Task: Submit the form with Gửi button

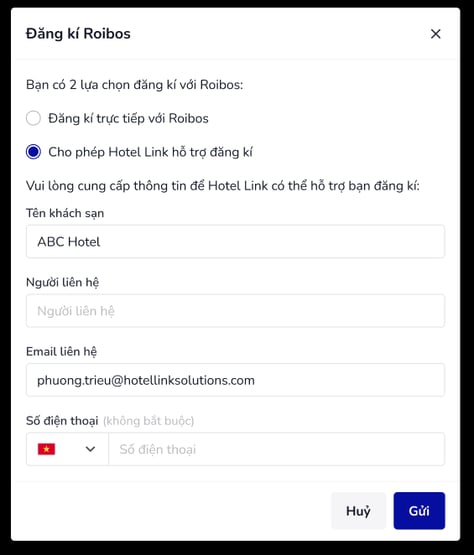Action: [419, 511]
